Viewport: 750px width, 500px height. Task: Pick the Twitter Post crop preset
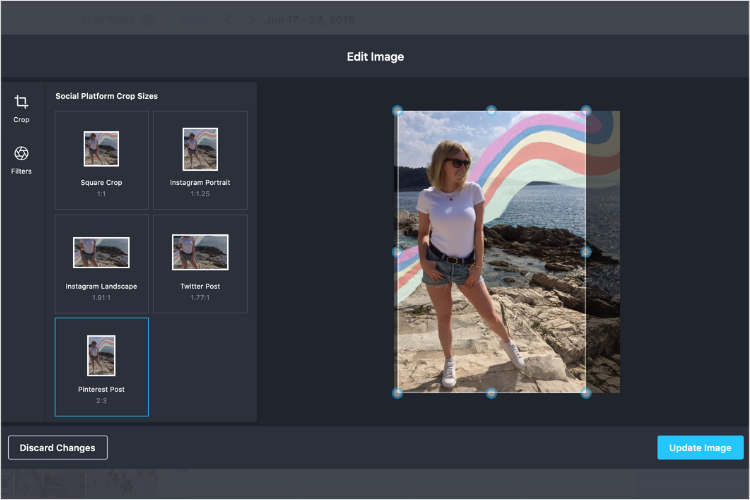200,263
